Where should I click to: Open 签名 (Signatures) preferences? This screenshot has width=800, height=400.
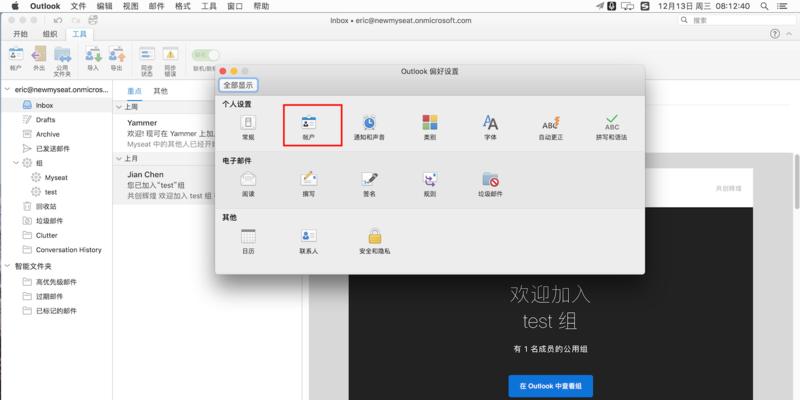pyautogui.click(x=369, y=184)
